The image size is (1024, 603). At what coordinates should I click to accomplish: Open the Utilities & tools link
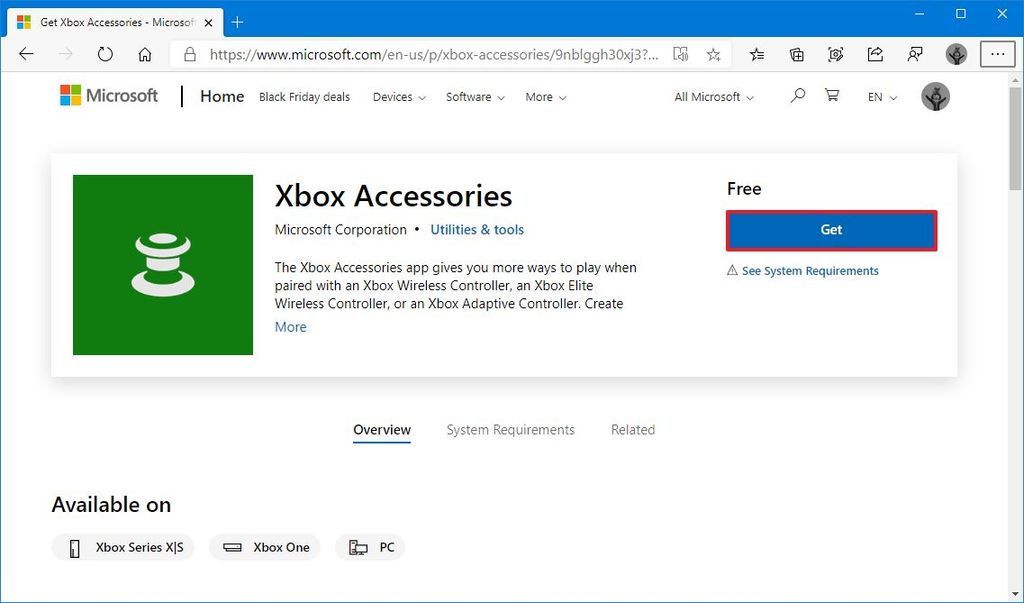(x=477, y=229)
